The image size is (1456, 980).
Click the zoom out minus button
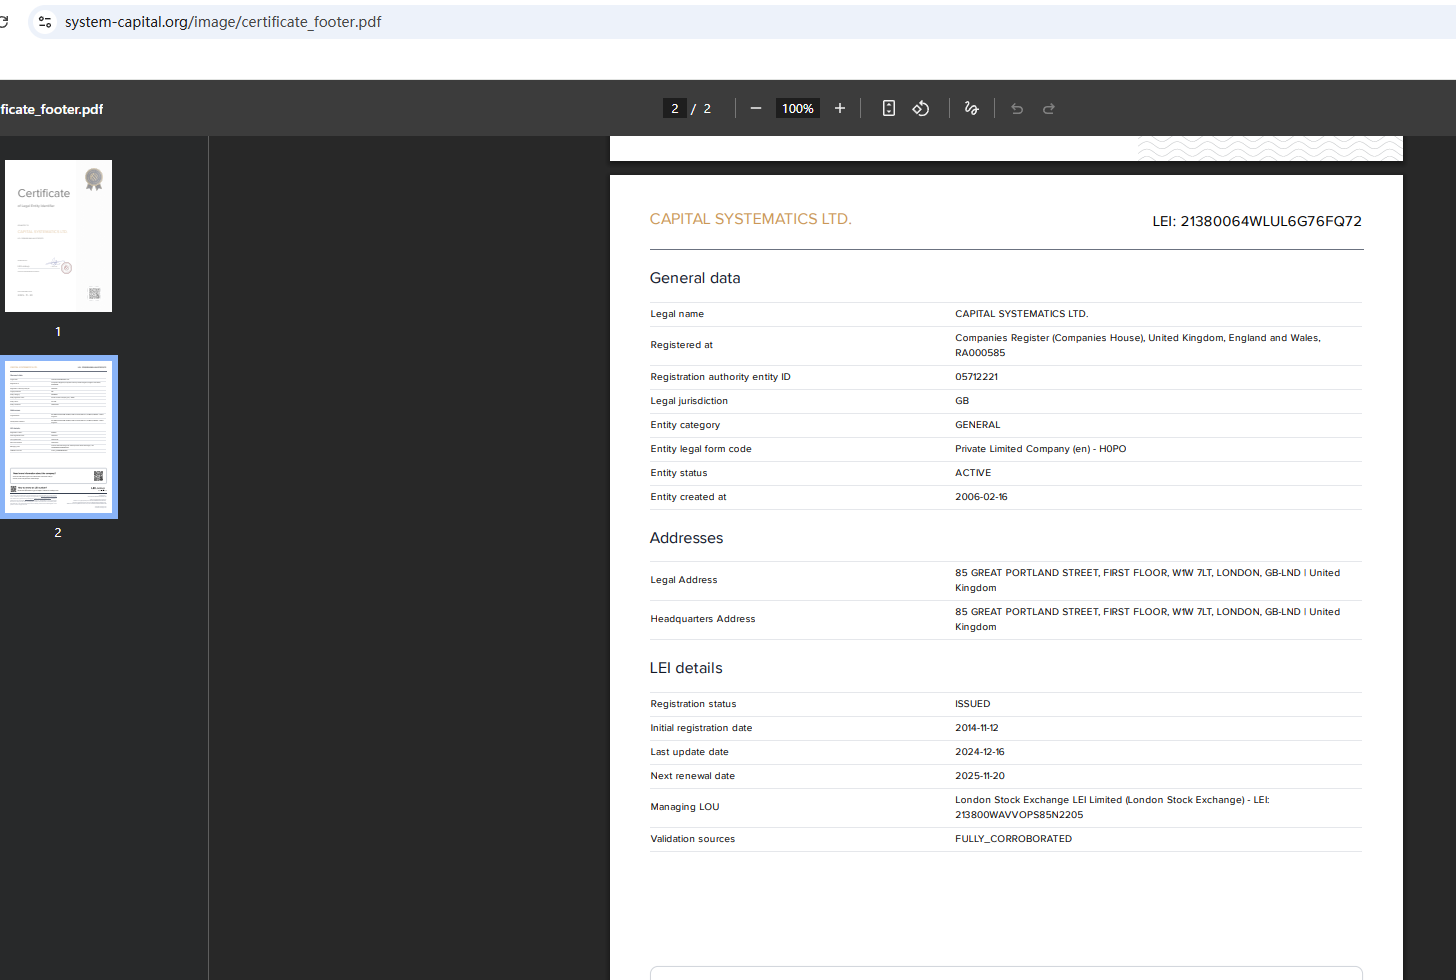[756, 108]
